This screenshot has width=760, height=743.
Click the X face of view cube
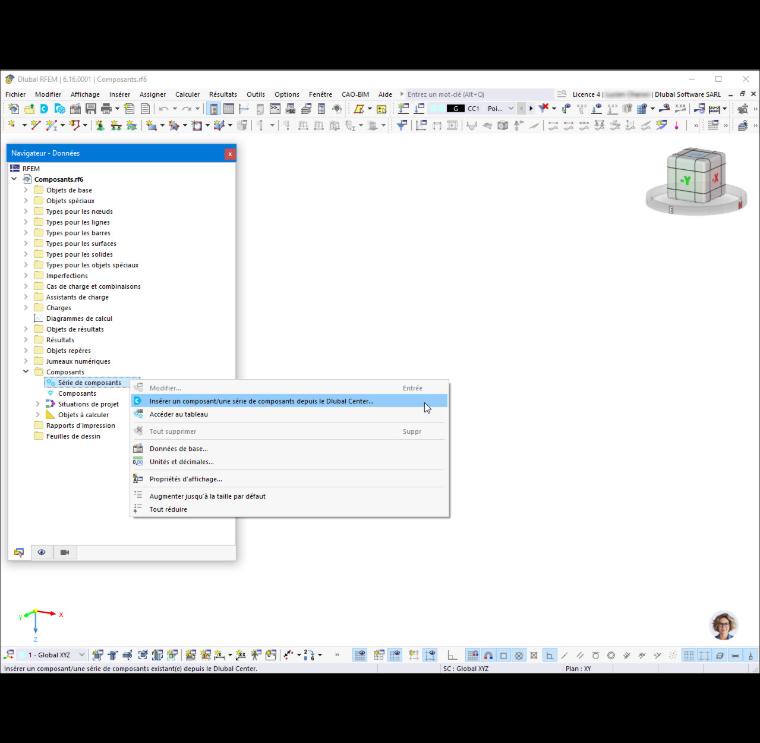click(714, 178)
